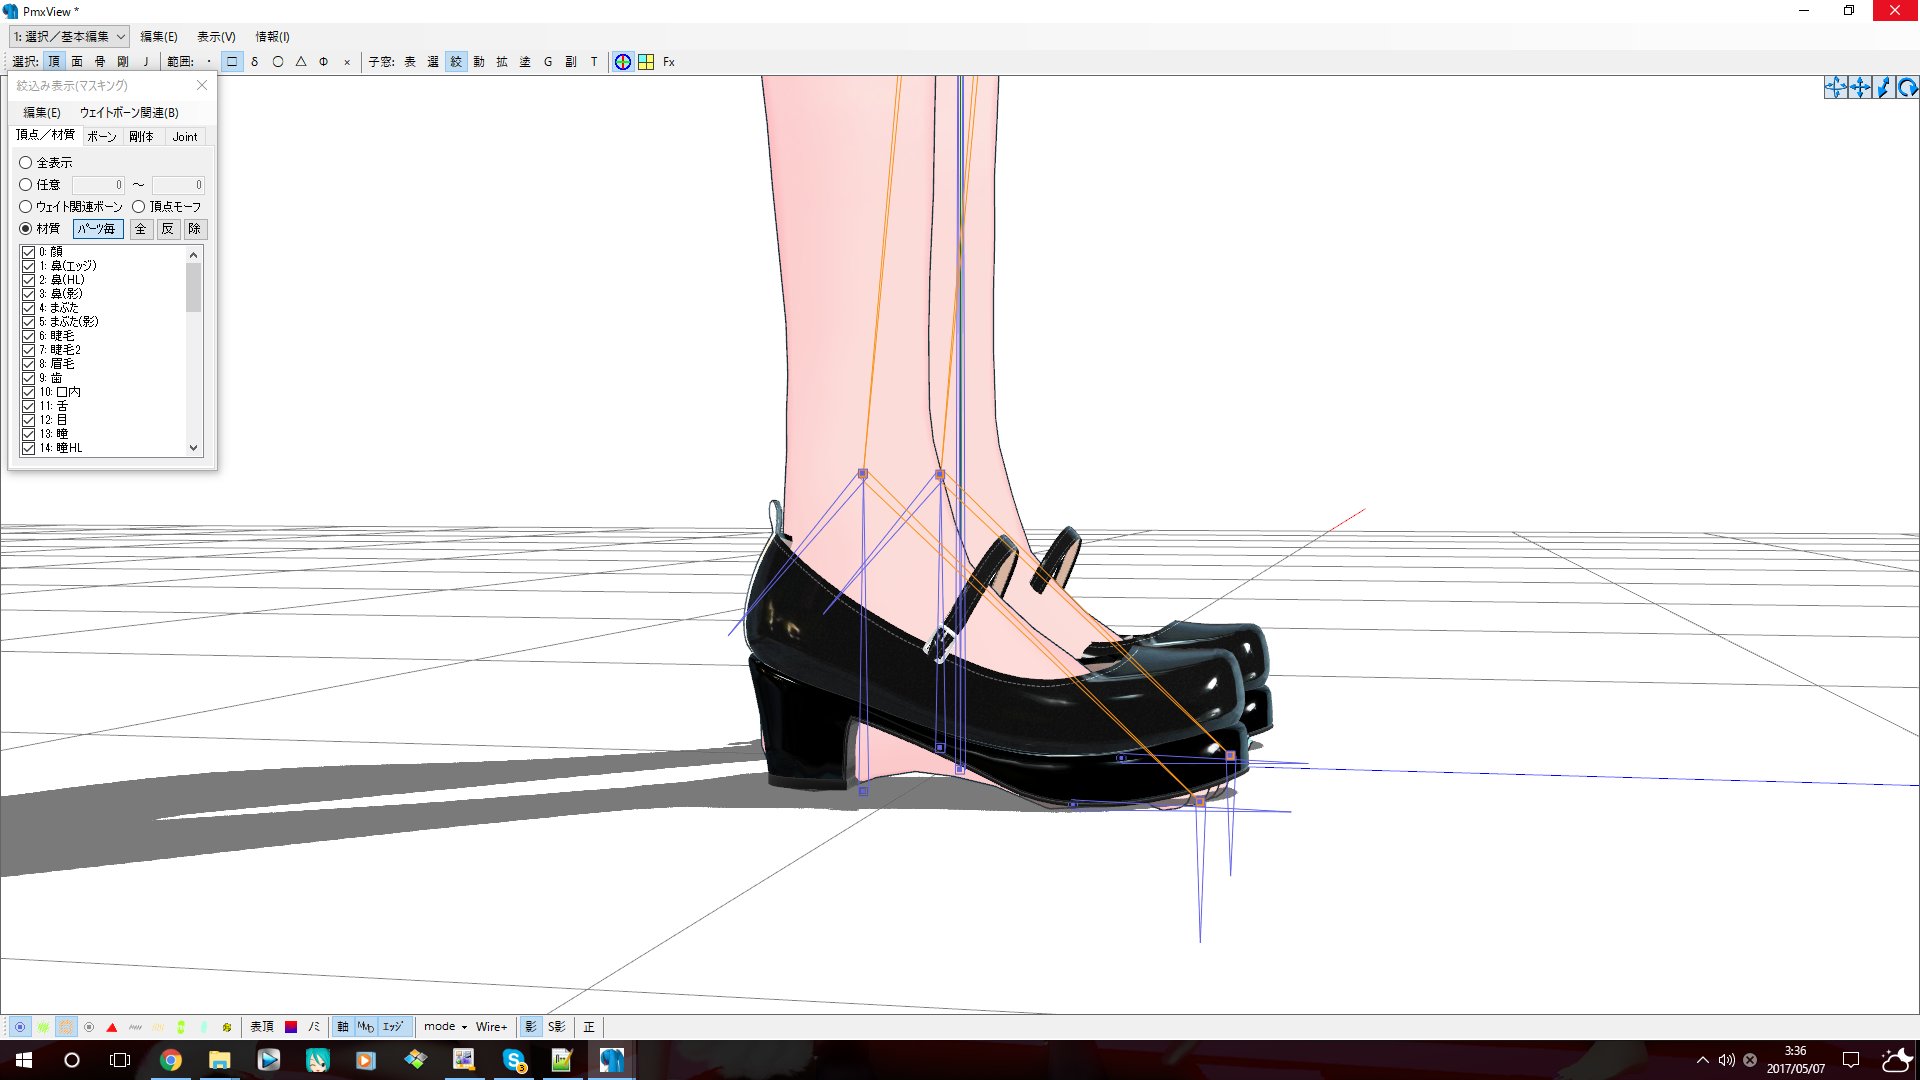Viewport: 1920px width, 1080px height.
Task: Click the 反 (invert) button
Action: 168,229
